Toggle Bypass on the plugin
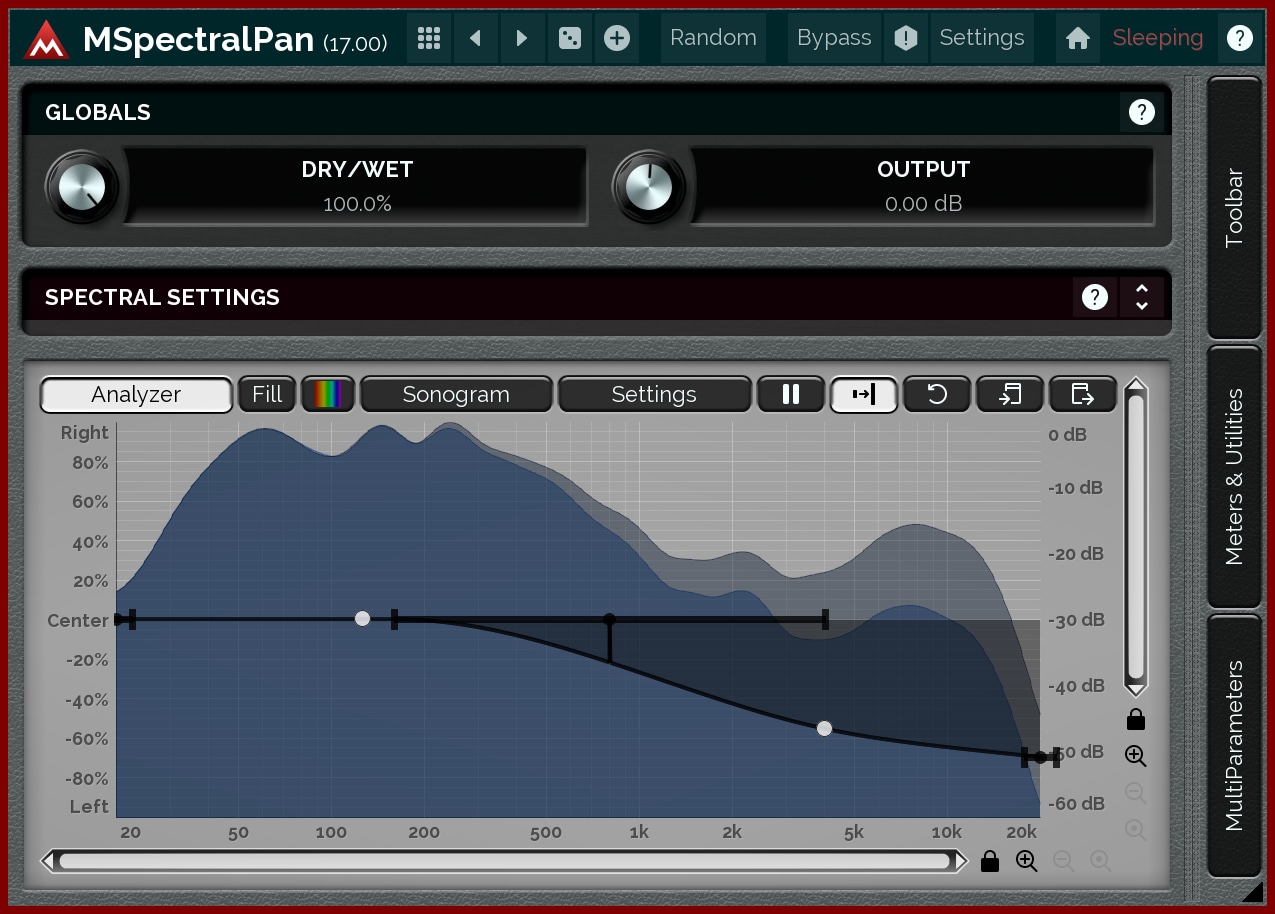This screenshot has height=914, width=1275. click(x=834, y=38)
